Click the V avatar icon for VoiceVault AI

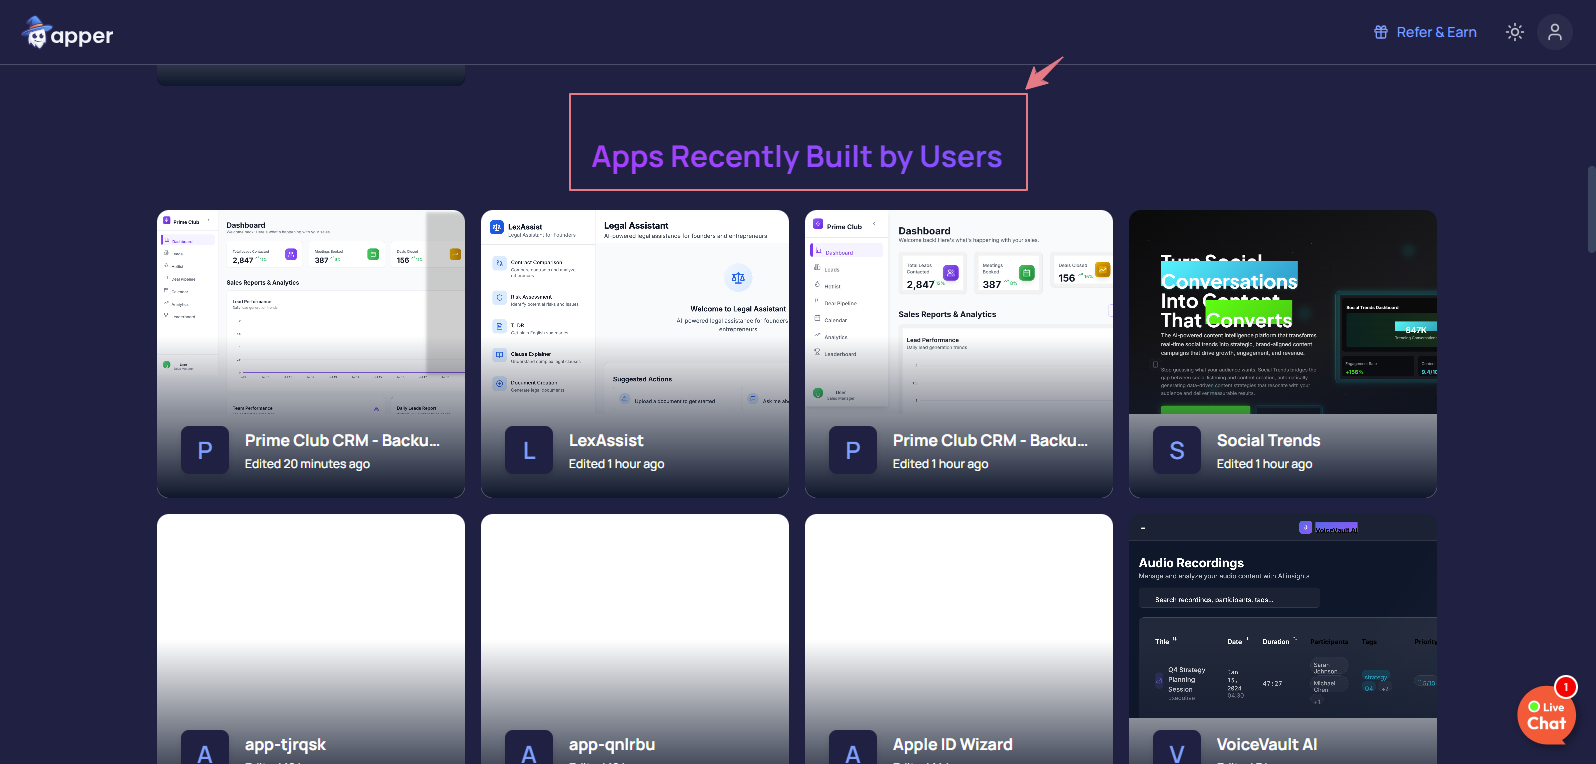tap(1177, 752)
